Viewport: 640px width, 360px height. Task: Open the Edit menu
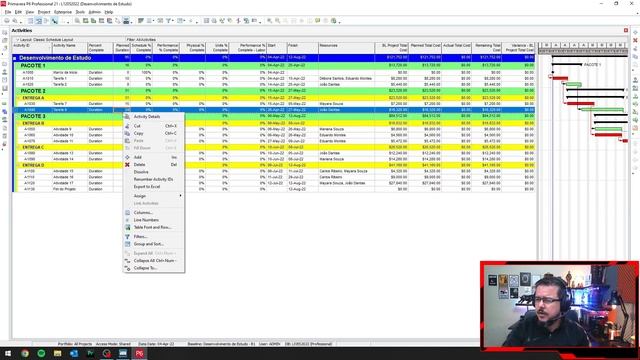pyautogui.click(x=18, y=12)
